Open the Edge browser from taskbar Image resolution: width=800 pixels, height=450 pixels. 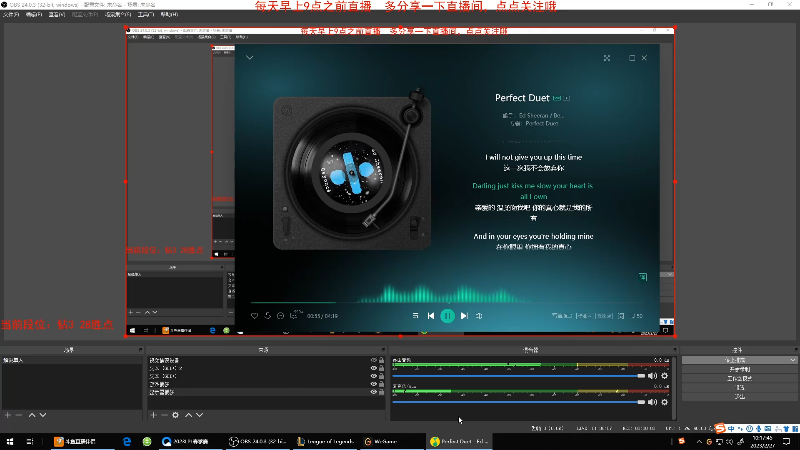pyautogui.click(x=127, y=441)
